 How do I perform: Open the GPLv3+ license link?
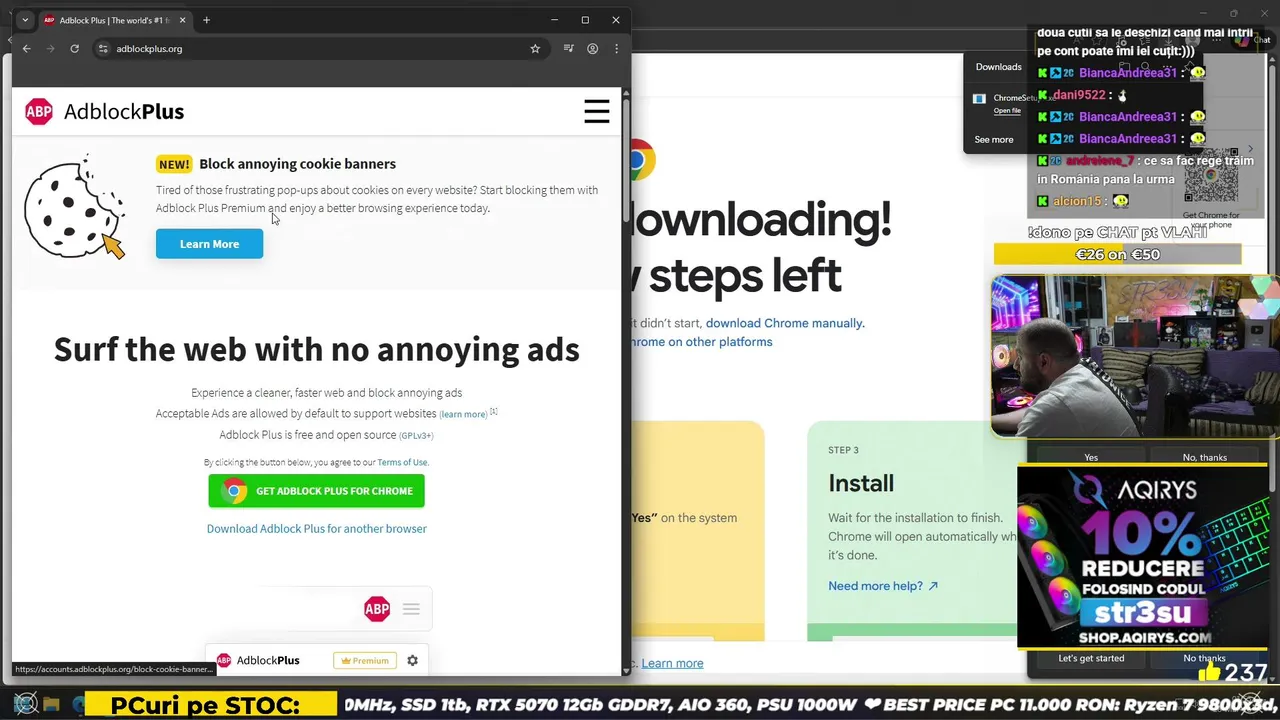416,435
